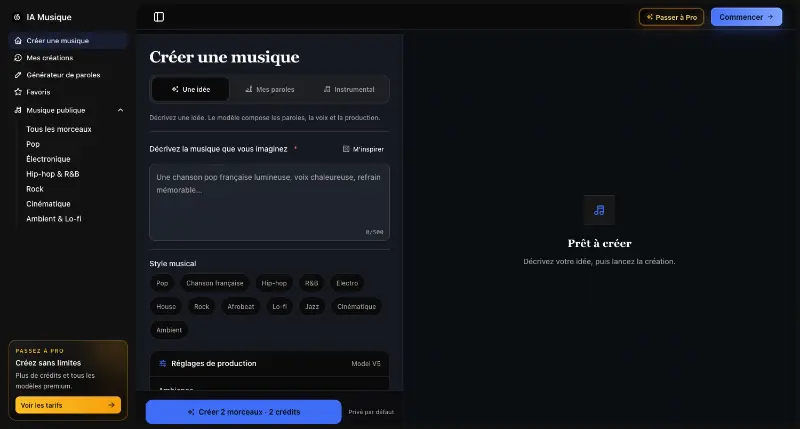The width and height of the screenshot is (800, 429).
Task: Click the star icon beside Favoris
Action: (x=18, y=92)
